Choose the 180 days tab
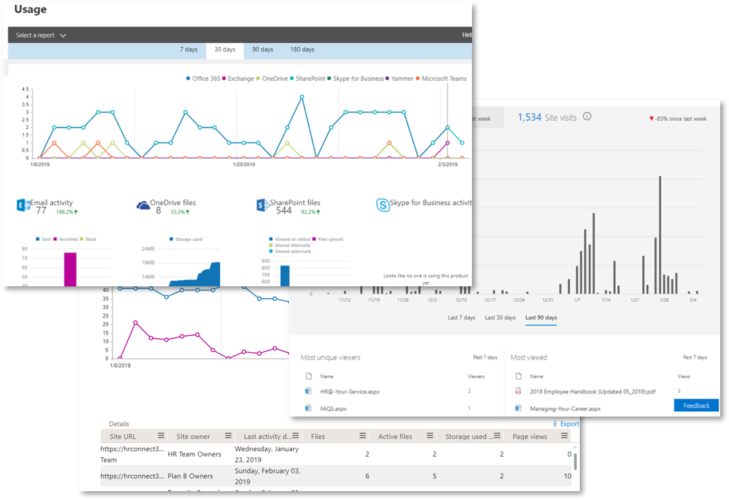729x500 pixels. click(302, 49)
